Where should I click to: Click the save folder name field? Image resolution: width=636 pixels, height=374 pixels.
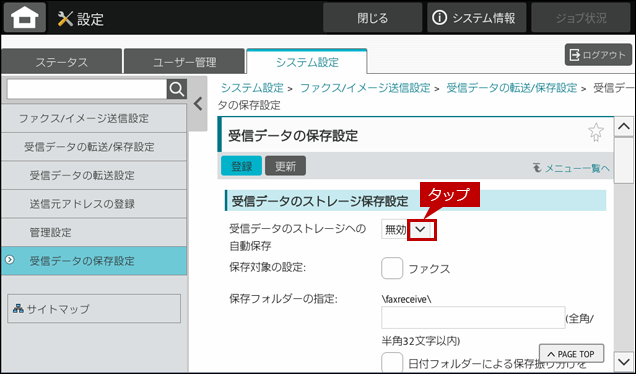tap(473, 318)
